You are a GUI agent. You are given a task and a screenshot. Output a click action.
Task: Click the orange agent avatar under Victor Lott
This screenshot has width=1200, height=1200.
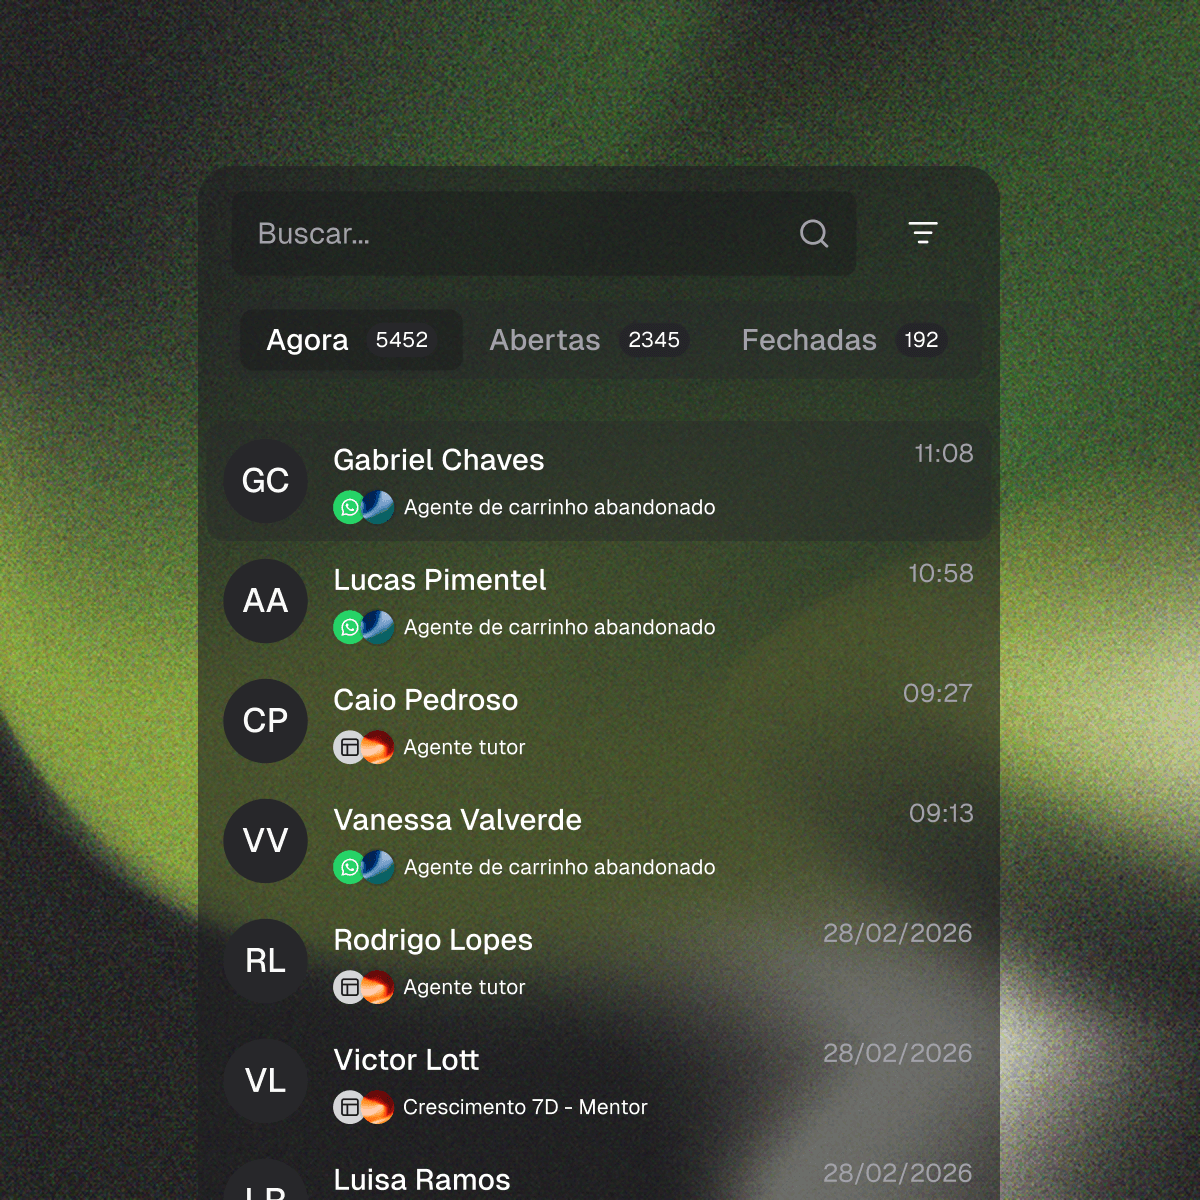pyautogui.click(x=378, y=1107)
